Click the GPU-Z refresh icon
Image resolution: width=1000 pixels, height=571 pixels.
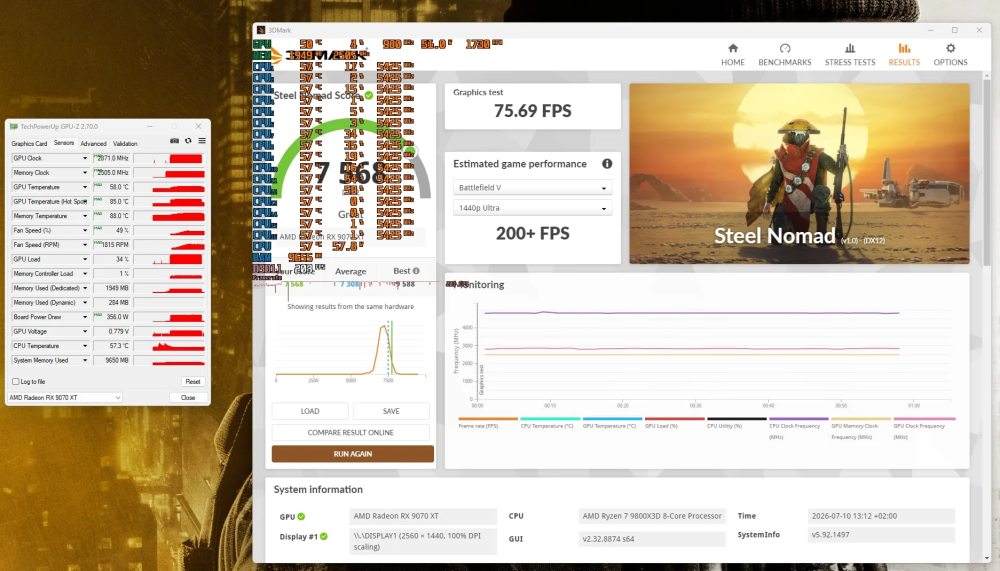click(x=188, y=141)
